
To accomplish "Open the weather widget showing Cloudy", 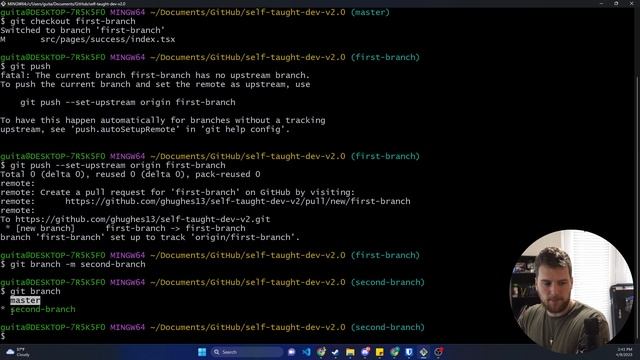I will pyautogui.click(x=18, y=352).
